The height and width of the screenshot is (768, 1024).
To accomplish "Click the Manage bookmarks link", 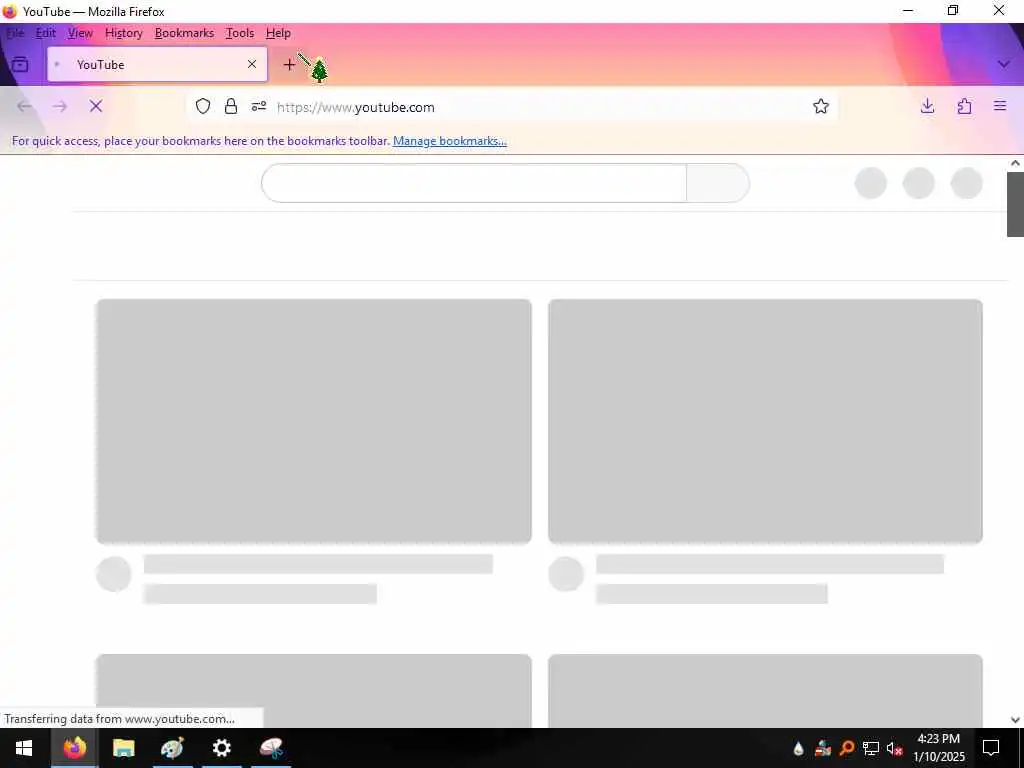I will click(449, 140).
